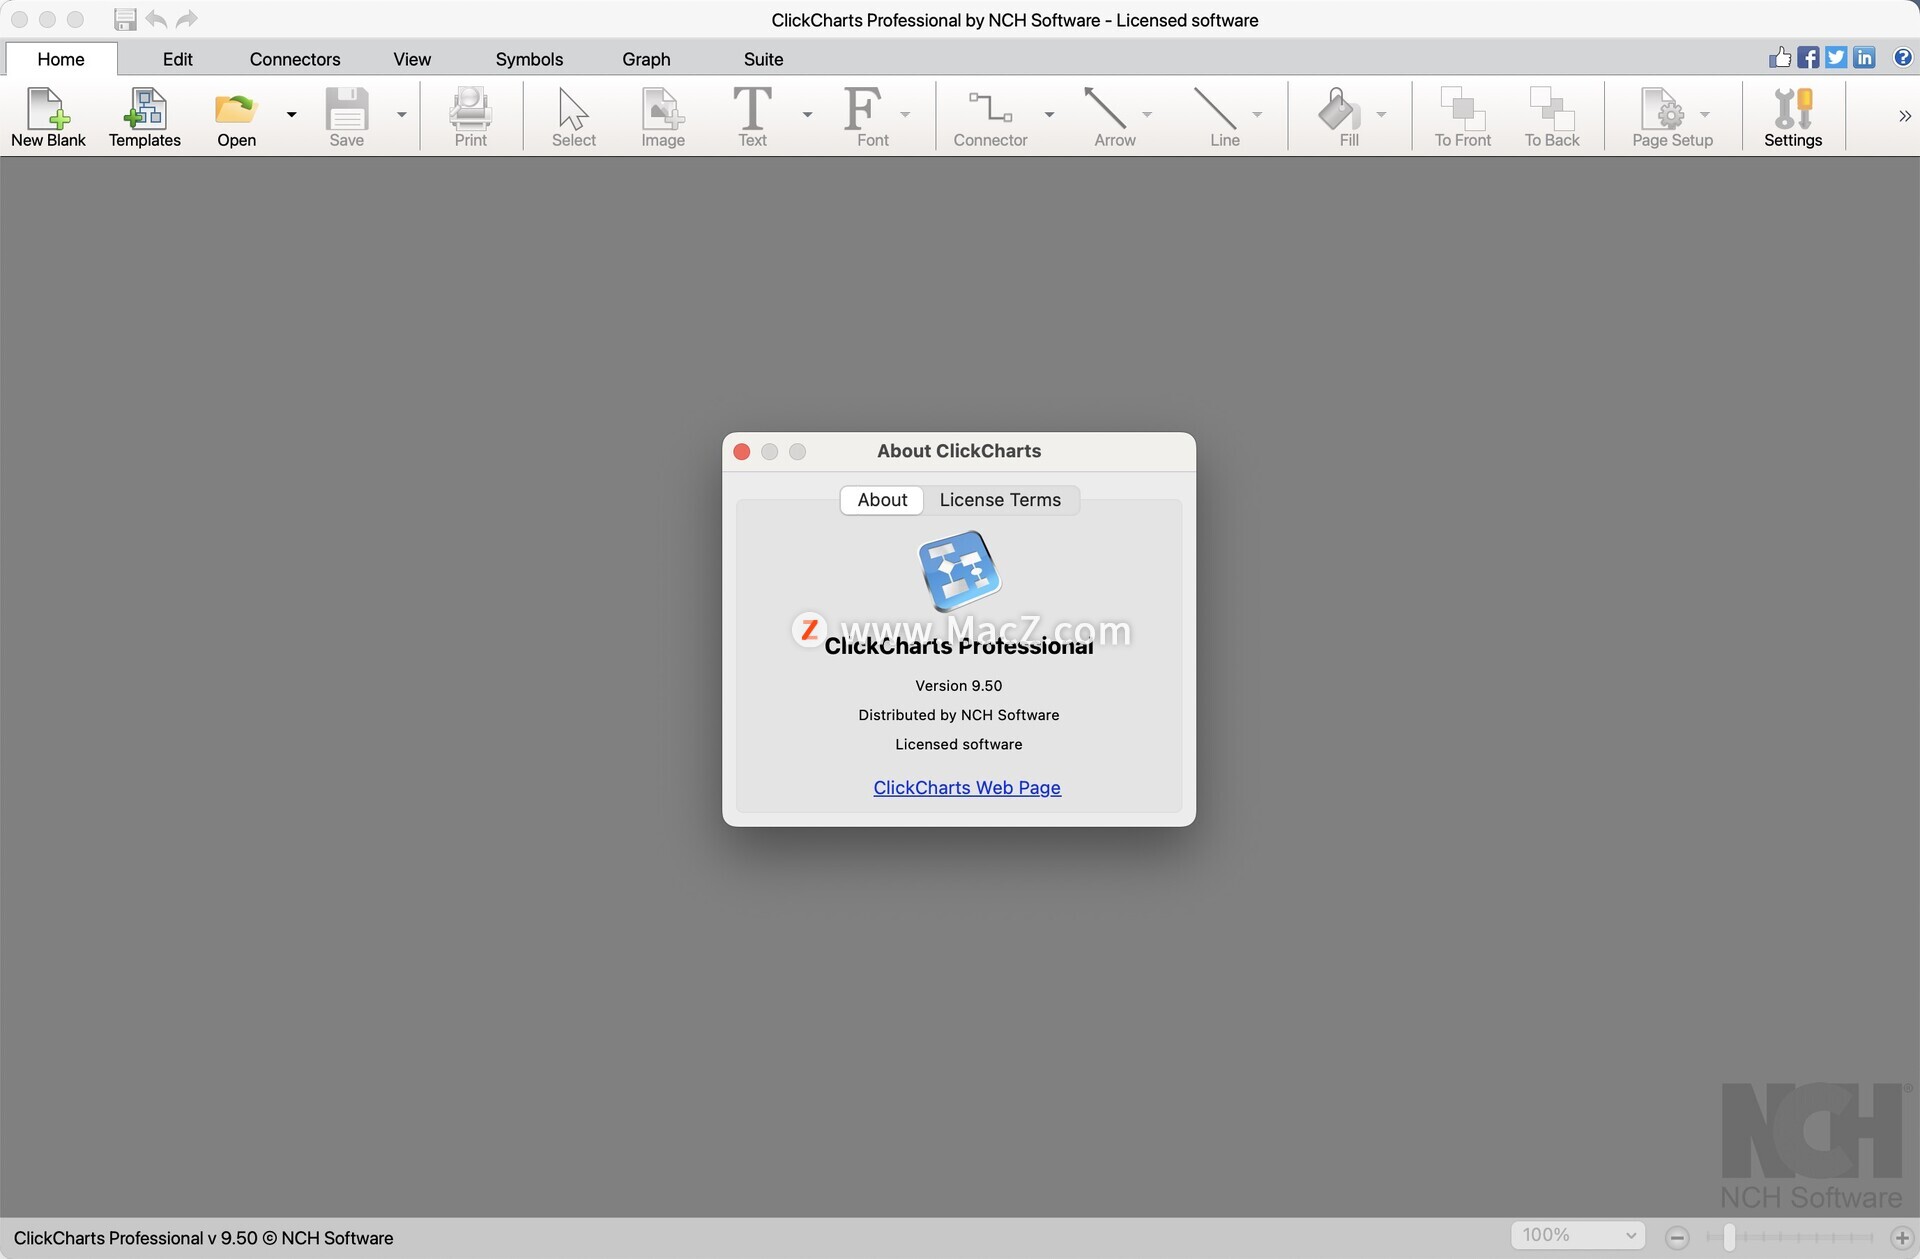Open Page Setup
This screenshot has width=1920, height=1259.
(1672, 117)
